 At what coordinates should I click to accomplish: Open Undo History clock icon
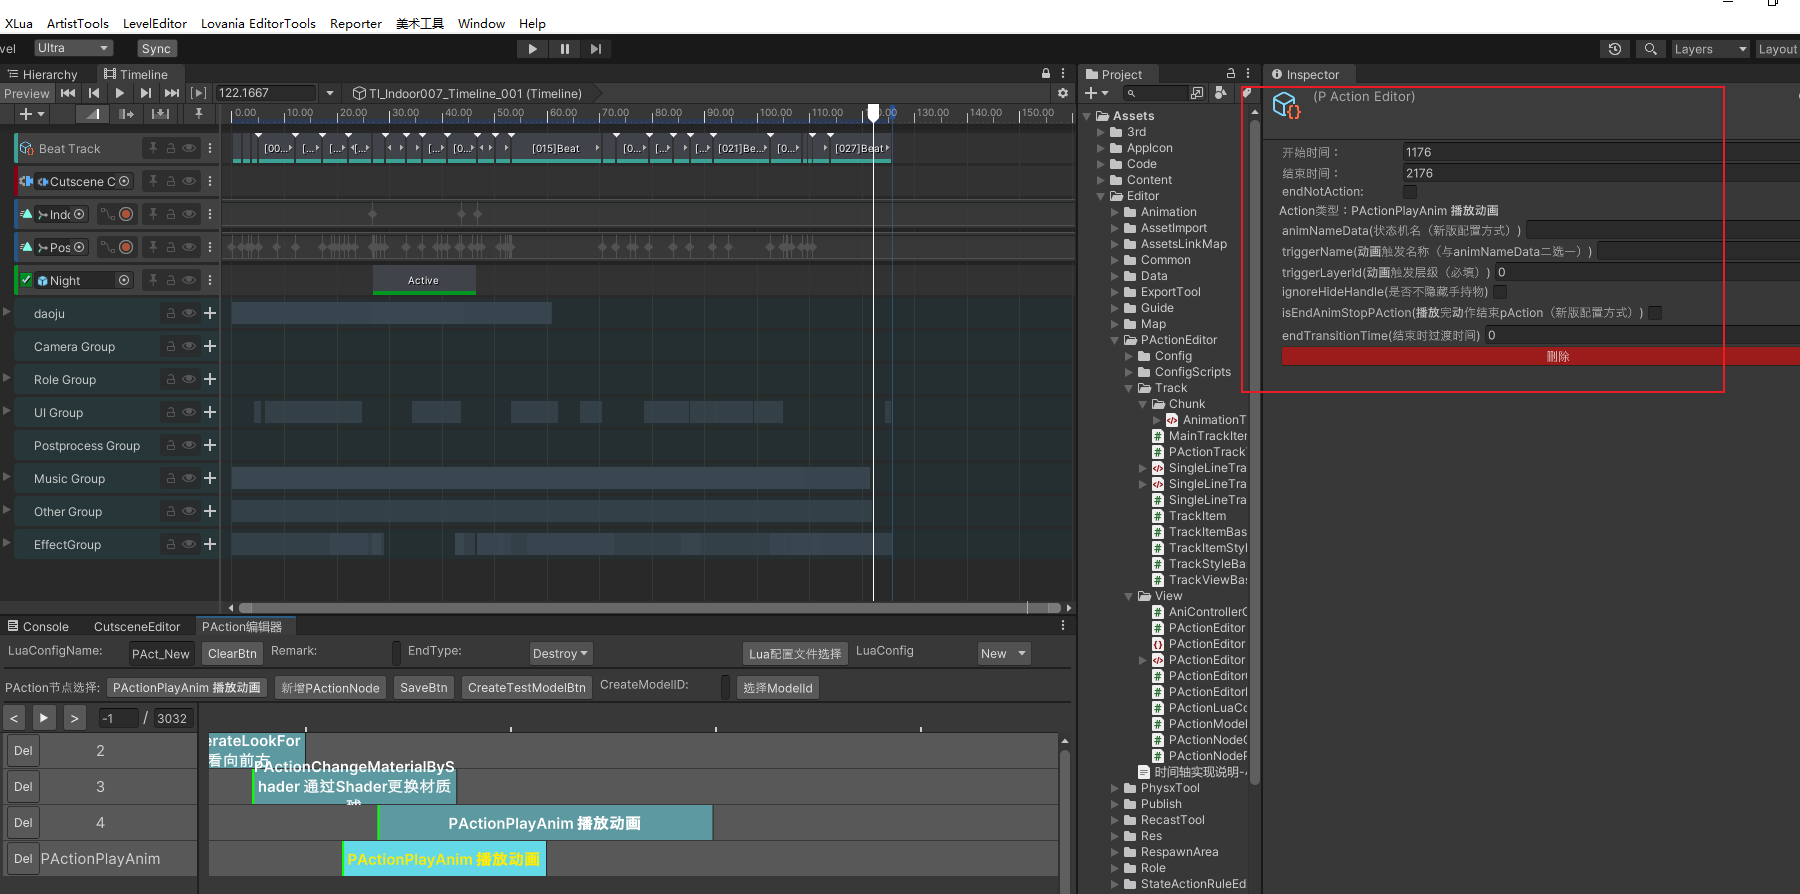click(x=1615, y=49)
